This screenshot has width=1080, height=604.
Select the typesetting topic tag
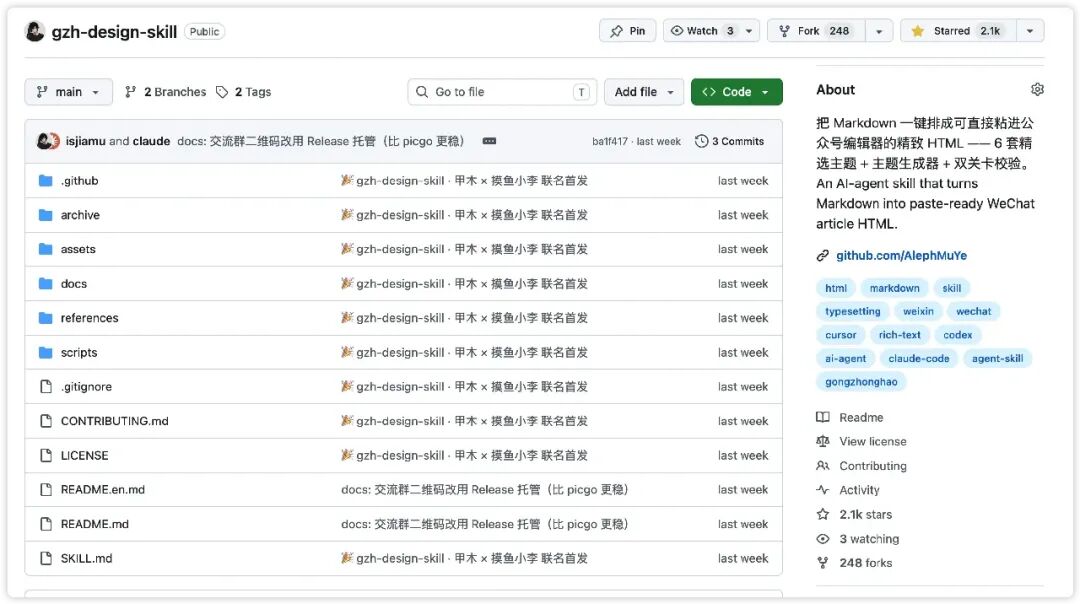coord(853,311)
